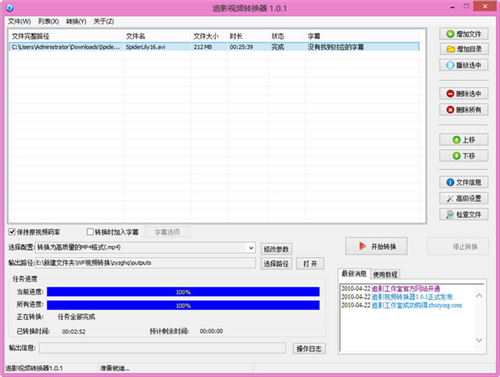
Task: Expand the 选择配置 format dropdown
Action: coord(251,248)
